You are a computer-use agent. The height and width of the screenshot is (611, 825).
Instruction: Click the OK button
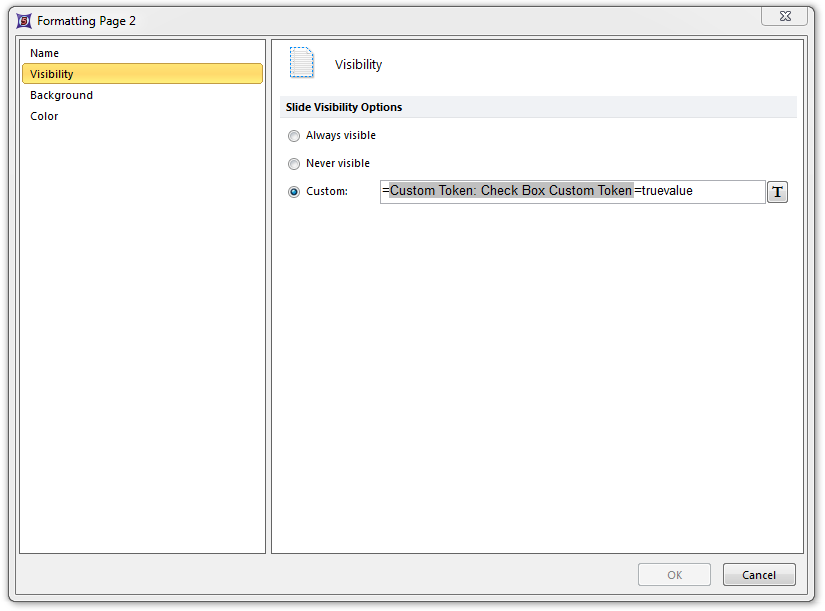tap(674, 575)
